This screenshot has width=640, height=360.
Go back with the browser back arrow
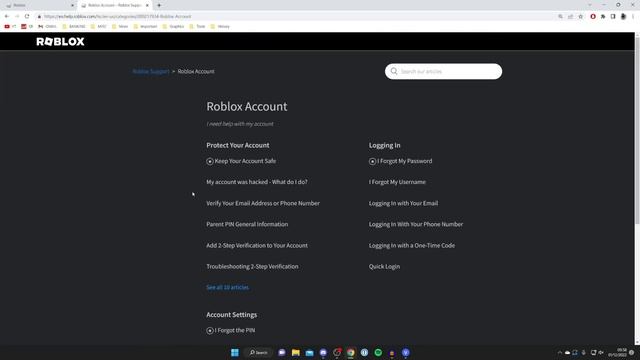pos(7,16)
